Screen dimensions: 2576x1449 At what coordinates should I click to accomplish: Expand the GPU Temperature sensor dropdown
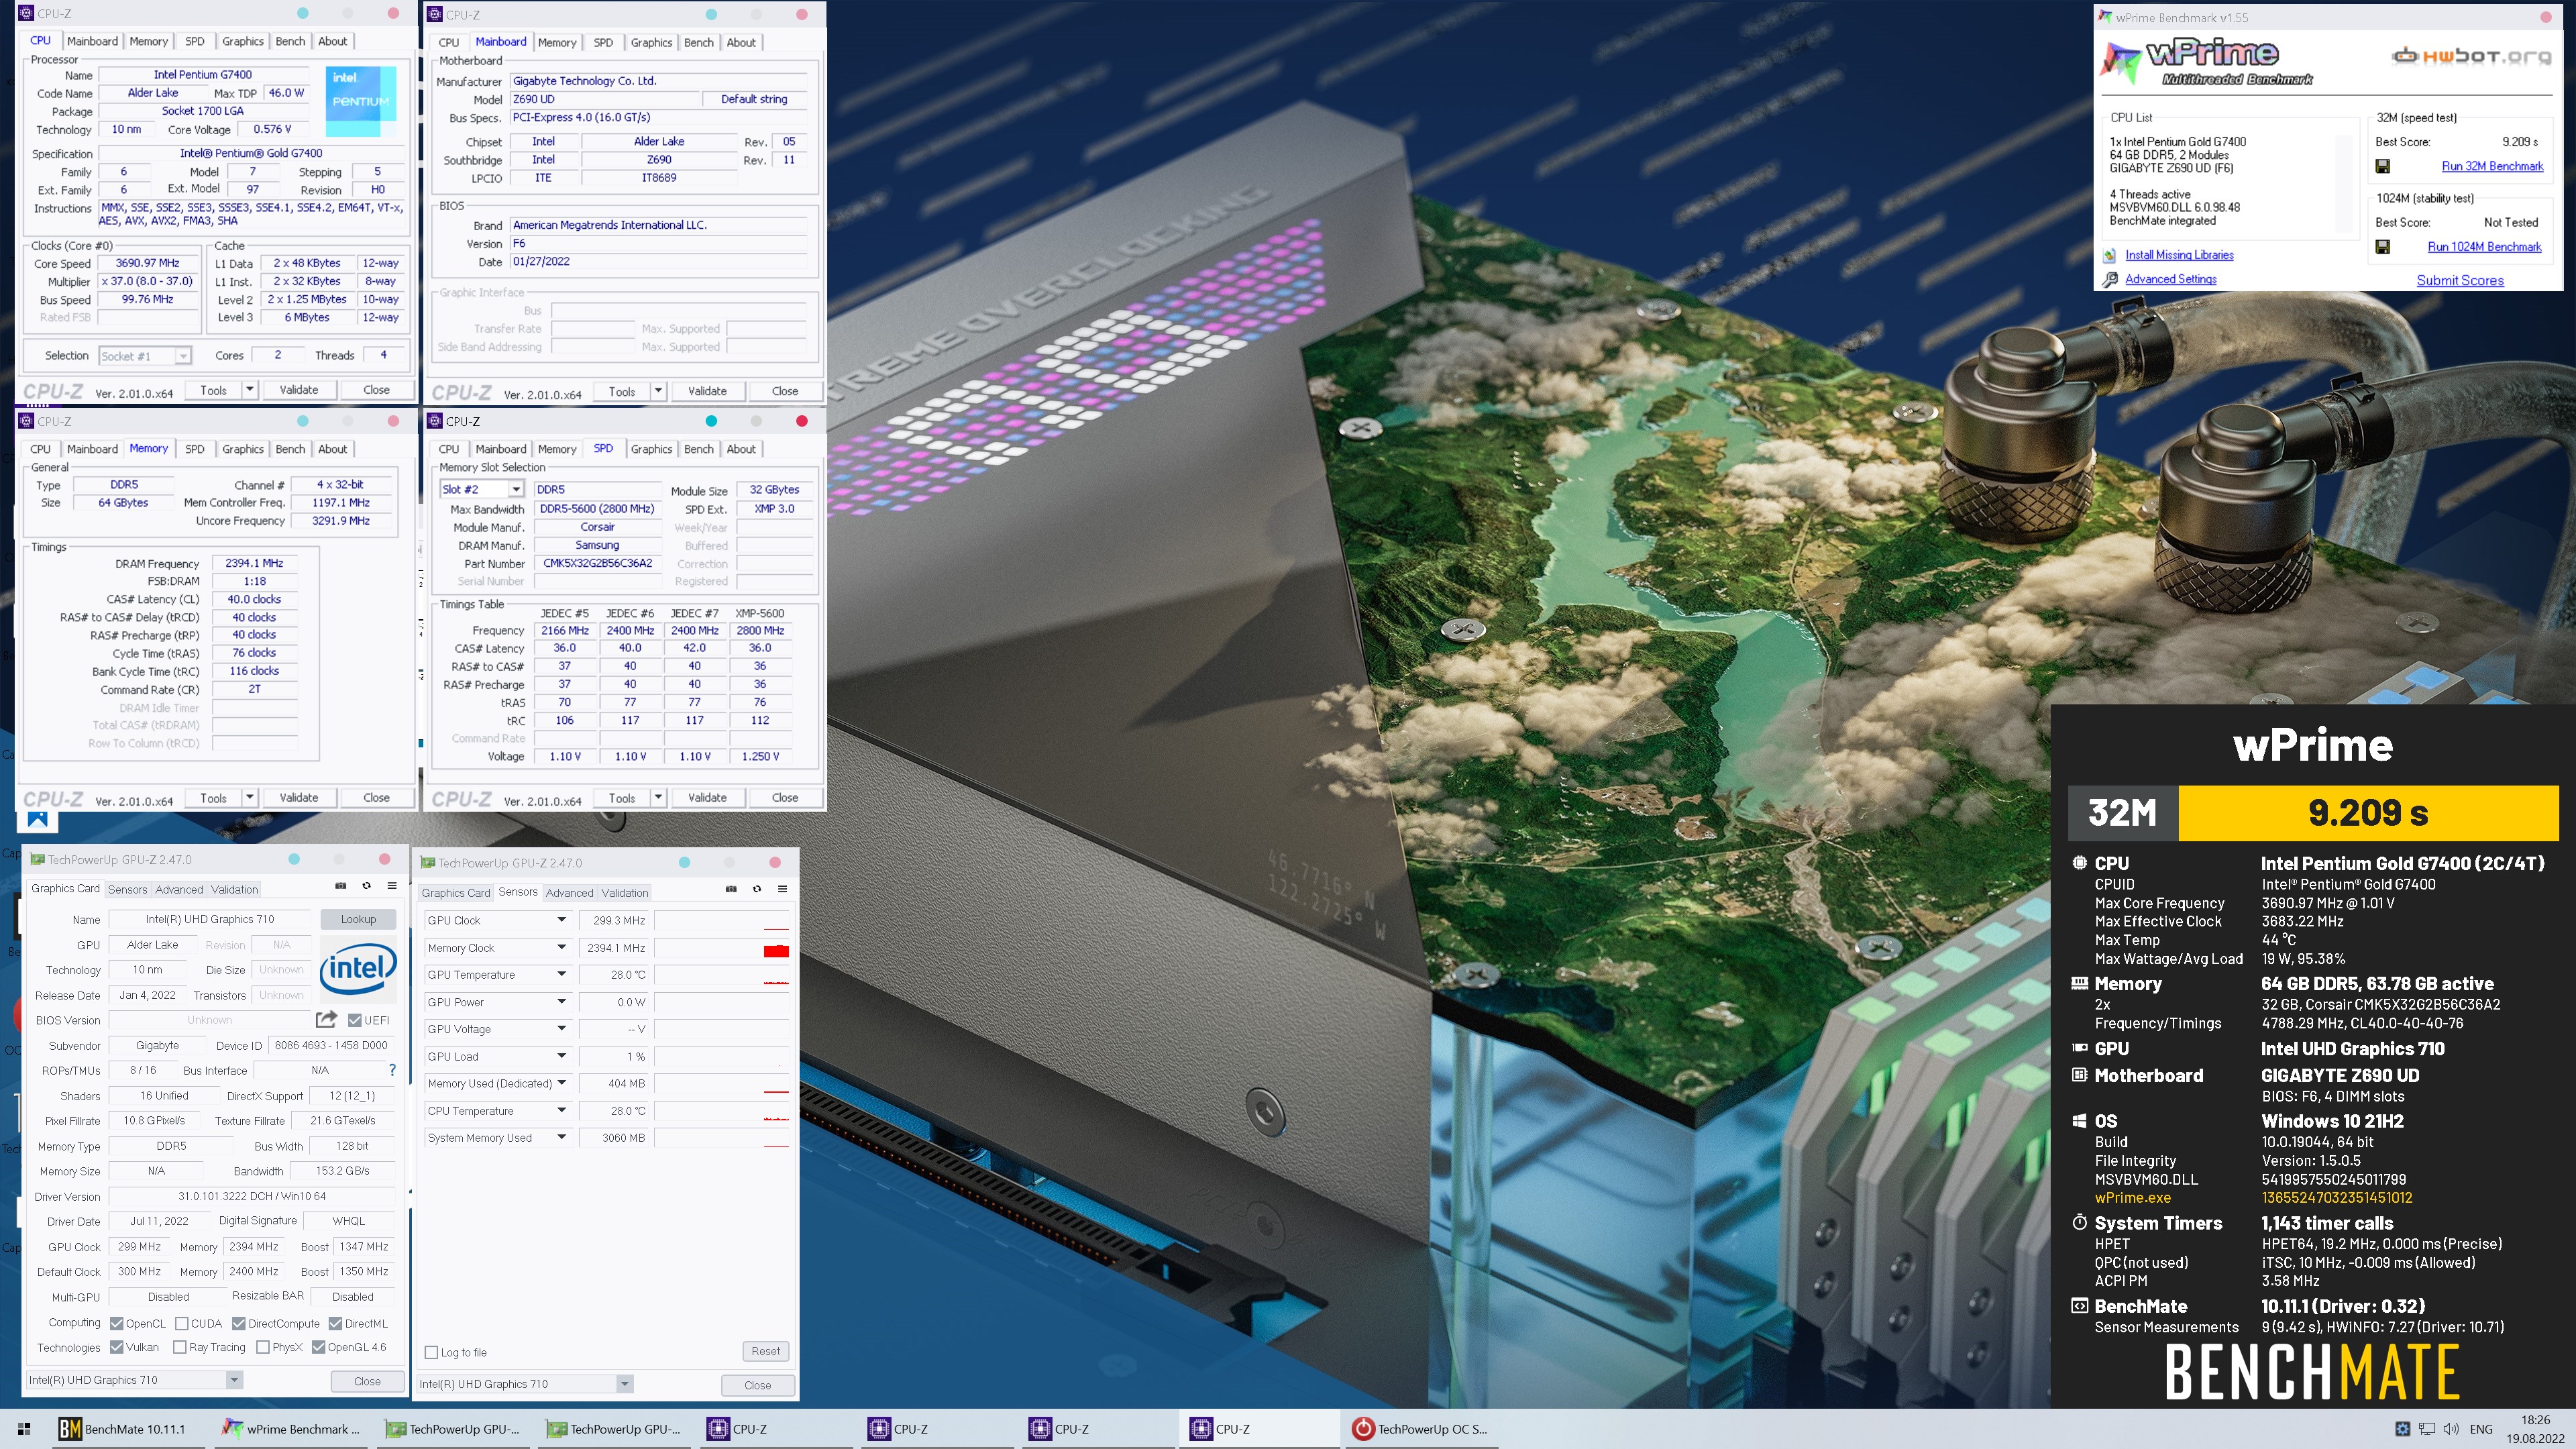[561, 974]
